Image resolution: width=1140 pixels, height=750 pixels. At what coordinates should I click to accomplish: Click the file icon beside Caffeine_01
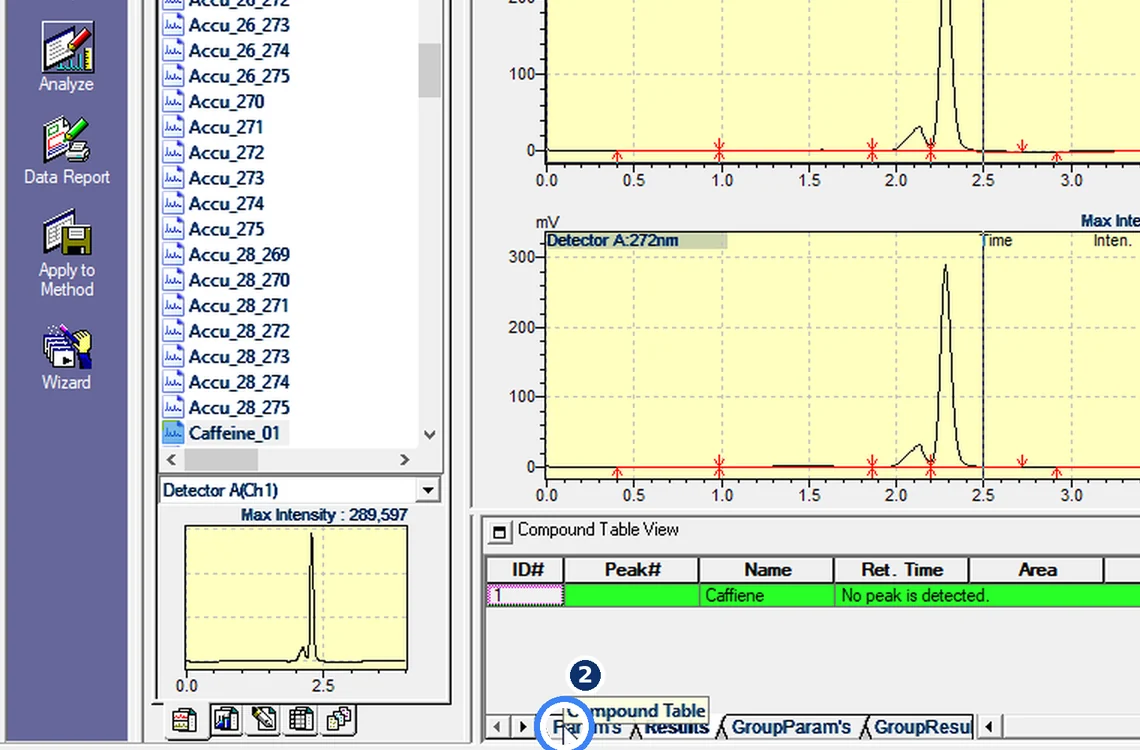click(x=173, y=432)
